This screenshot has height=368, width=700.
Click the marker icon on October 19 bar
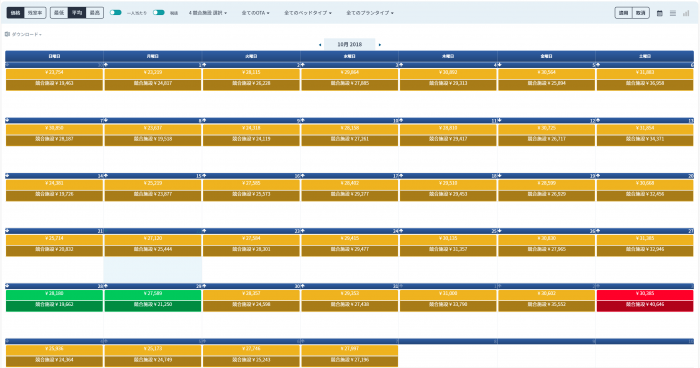click(500, 176)
